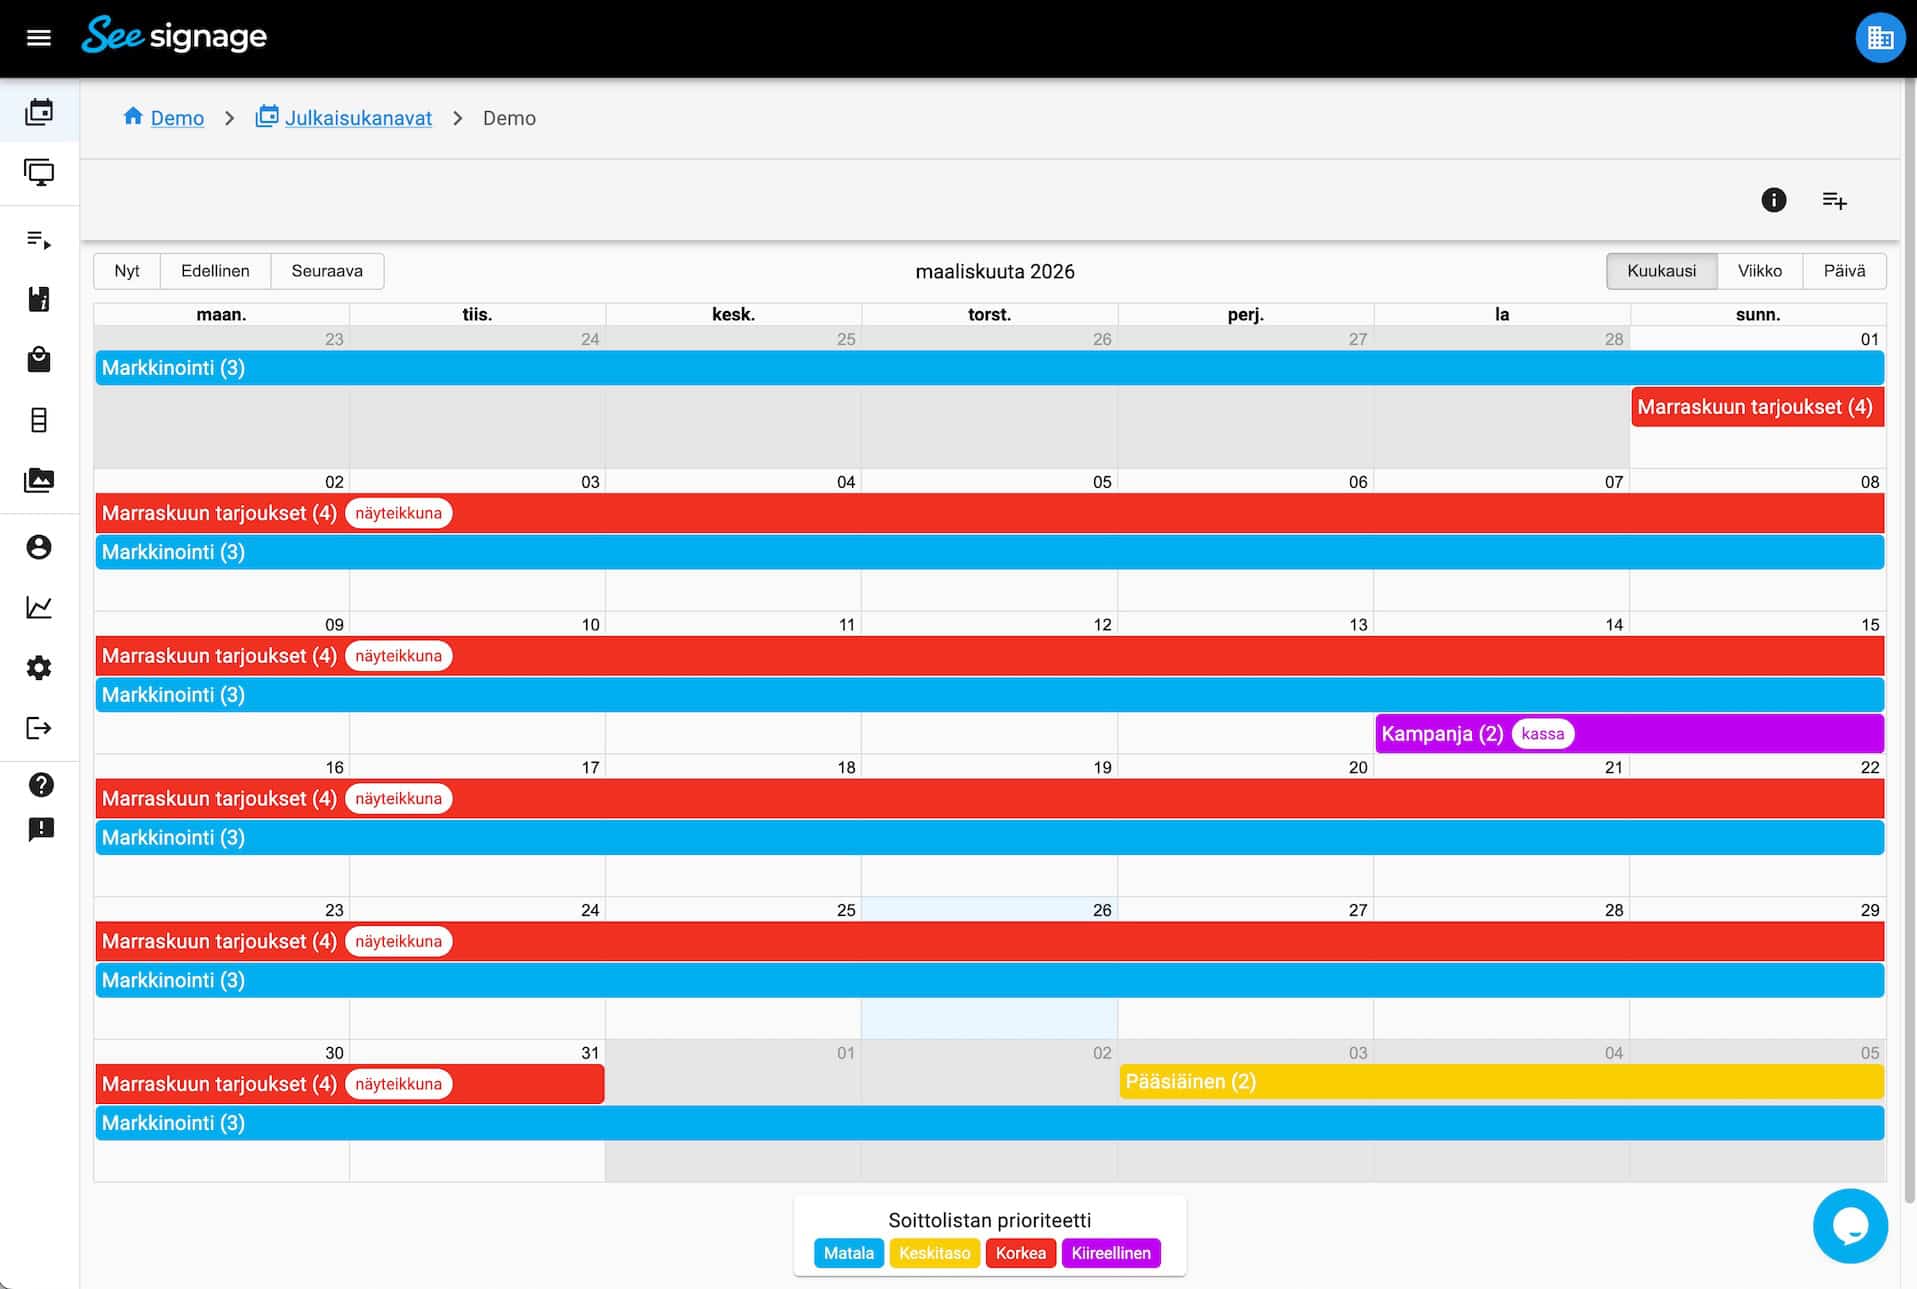The width and height of the screenshot is (1917, 1289).
Task: Switch to Viikko view
Action: pos(1759,271)
